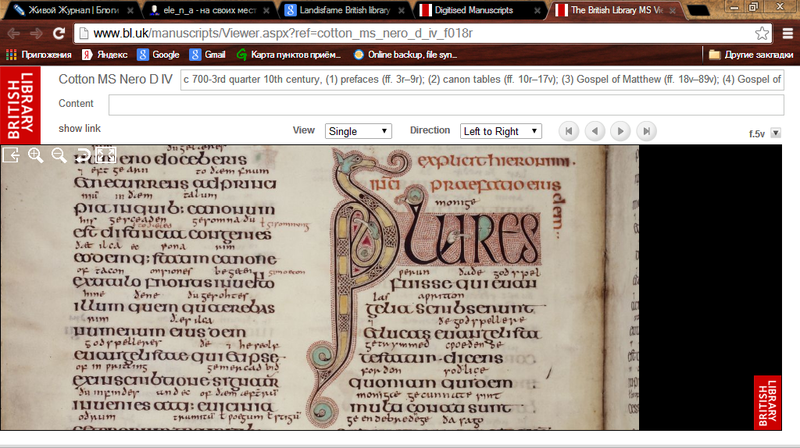Reload the current page

click(59, 33)
